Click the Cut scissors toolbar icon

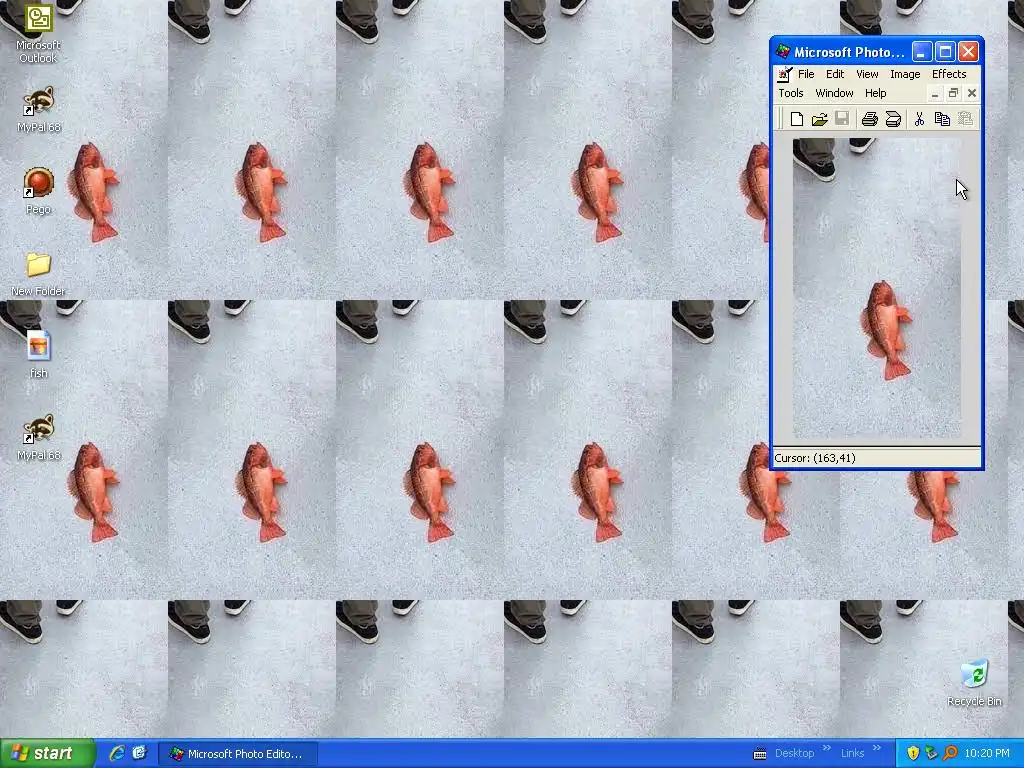click(x=919, y=119)
